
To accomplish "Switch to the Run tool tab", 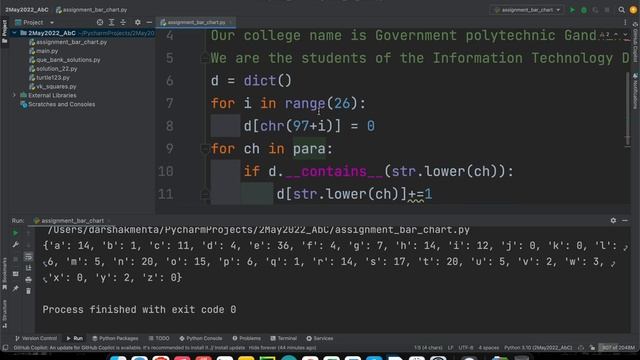I will 75,338.
